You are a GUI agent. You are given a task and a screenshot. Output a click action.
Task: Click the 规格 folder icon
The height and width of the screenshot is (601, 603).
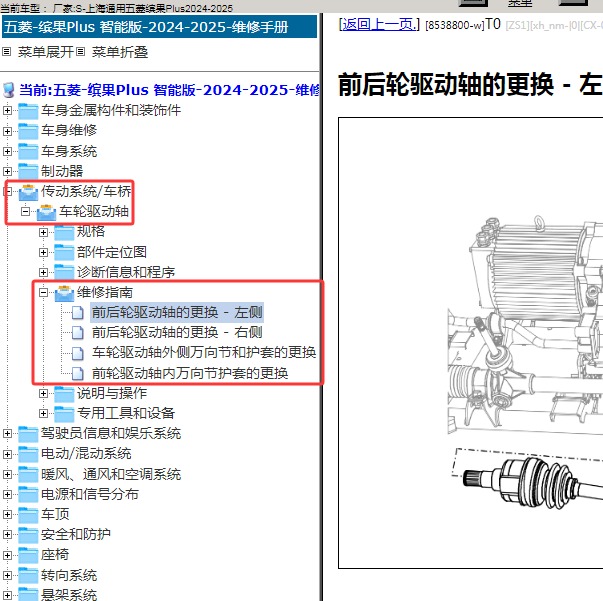(64, 232)
